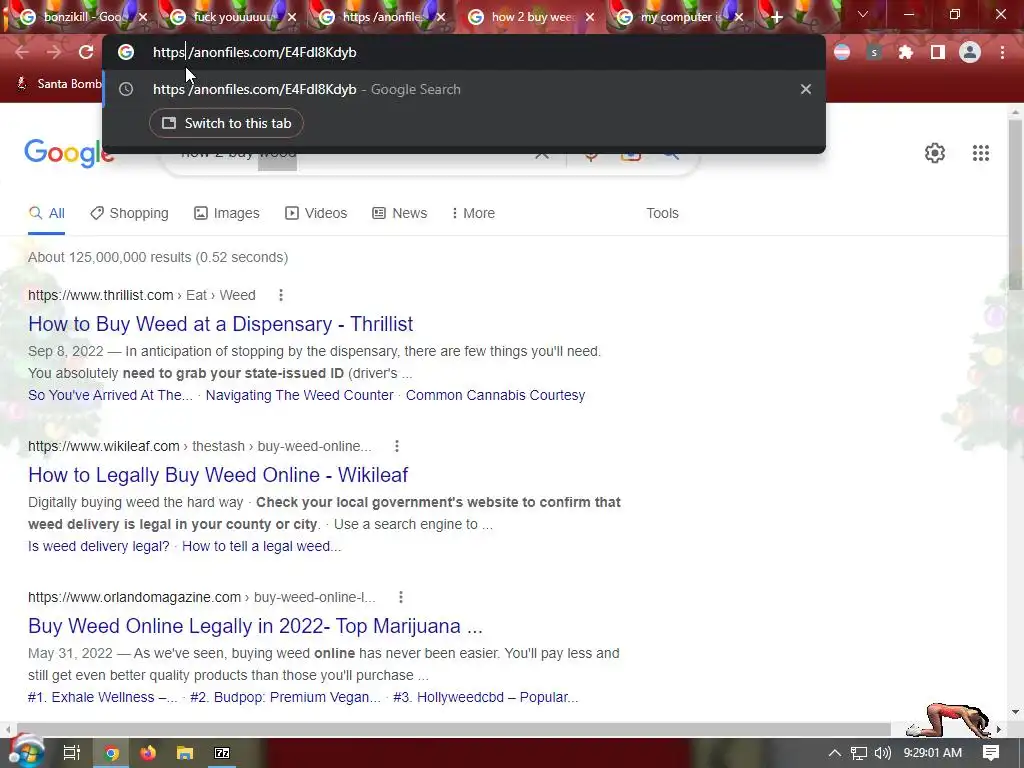Open the network tray icon
1024x768 pixels.
pos(858,753)
